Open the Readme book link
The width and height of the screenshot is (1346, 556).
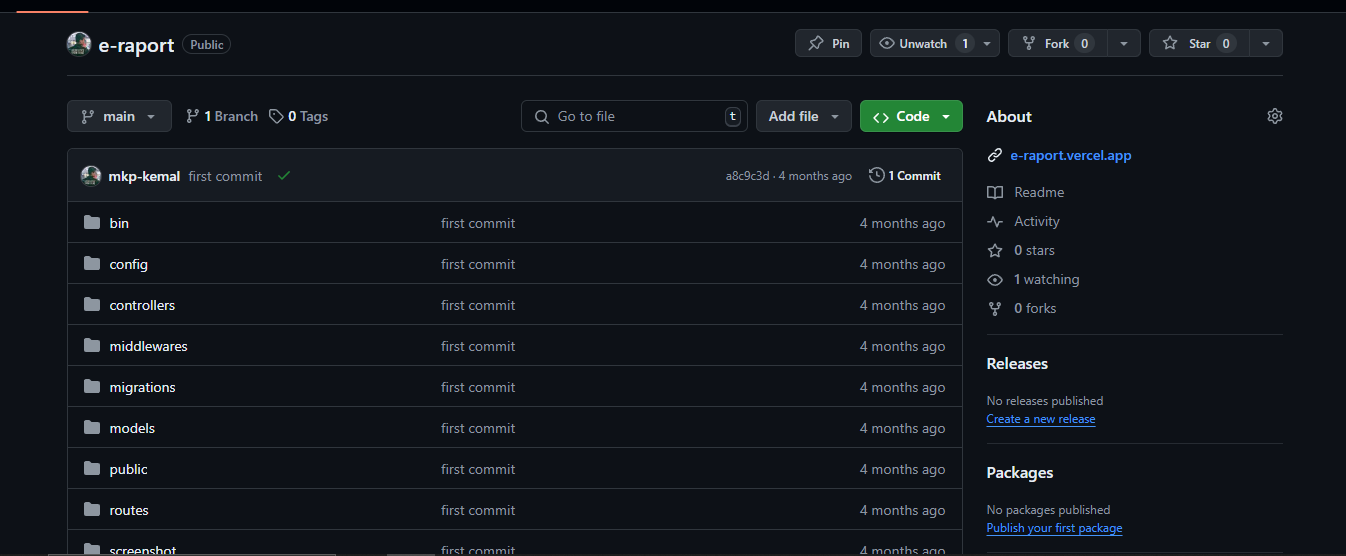[x=1038, y=192]
